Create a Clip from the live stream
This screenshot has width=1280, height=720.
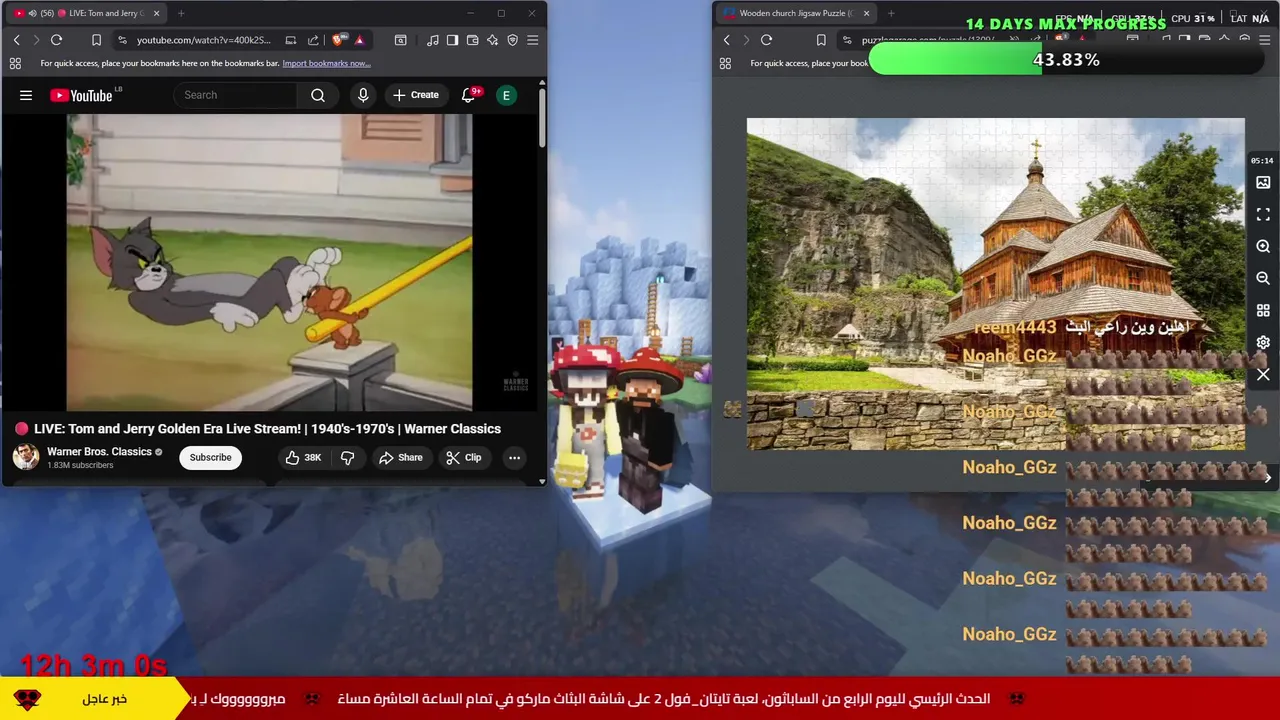[464, 458]
